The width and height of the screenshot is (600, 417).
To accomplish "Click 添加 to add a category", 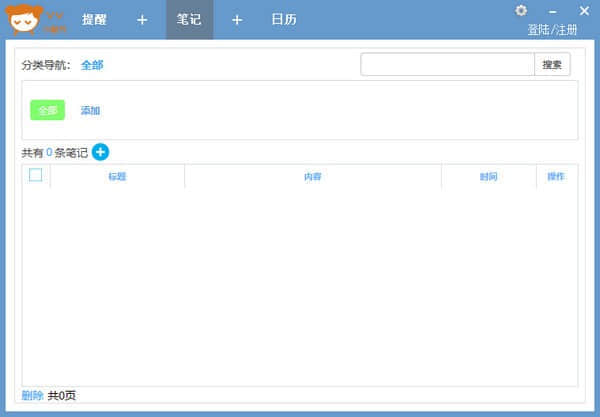I will 90,111.
